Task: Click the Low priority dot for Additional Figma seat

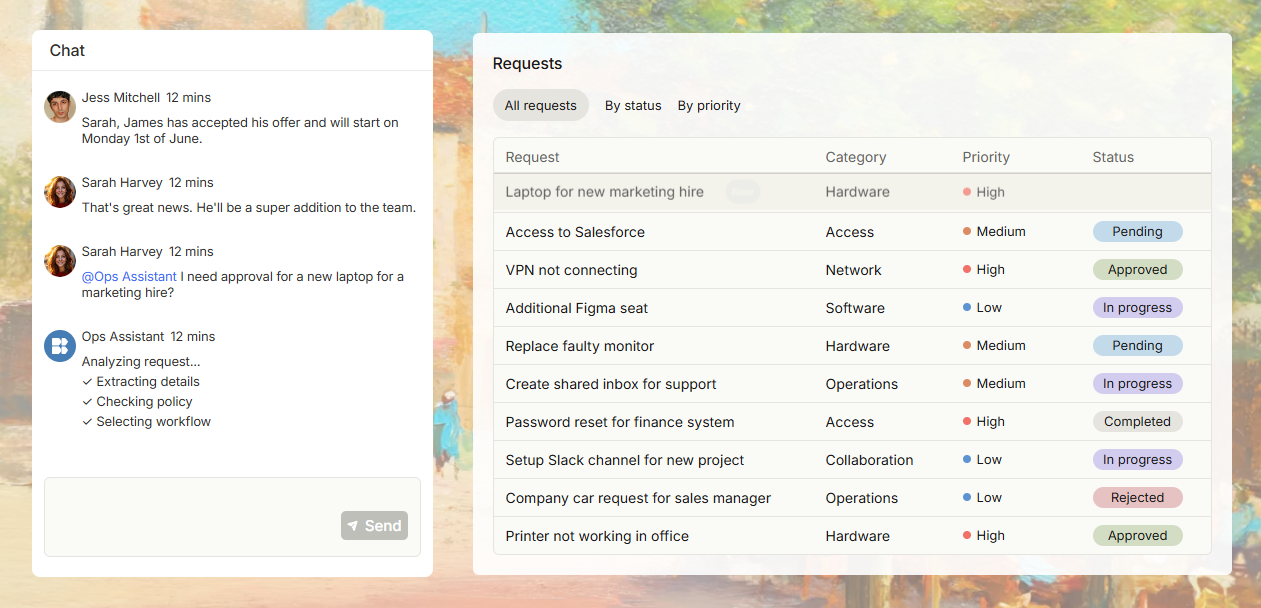Action: pyautogui.click(x=967, y=307)
